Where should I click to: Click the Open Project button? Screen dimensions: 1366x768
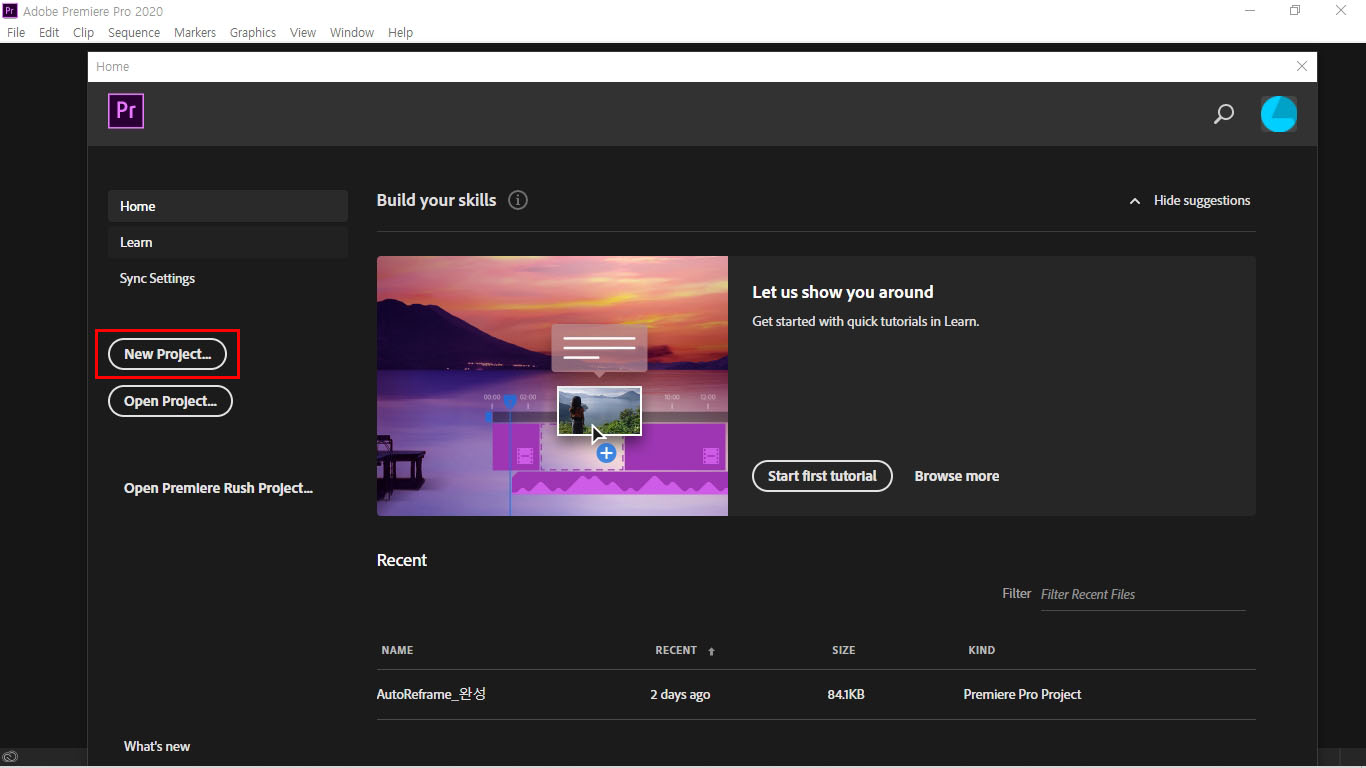[x=170, y=401]
